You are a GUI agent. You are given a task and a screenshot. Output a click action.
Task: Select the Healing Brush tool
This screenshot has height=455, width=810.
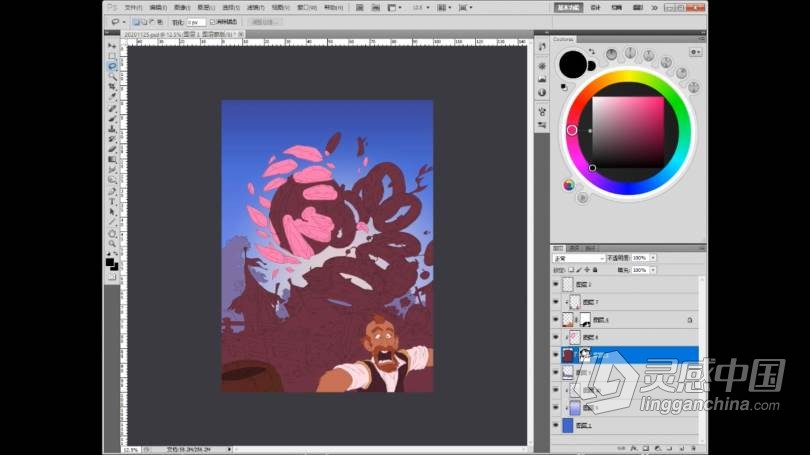112,108
